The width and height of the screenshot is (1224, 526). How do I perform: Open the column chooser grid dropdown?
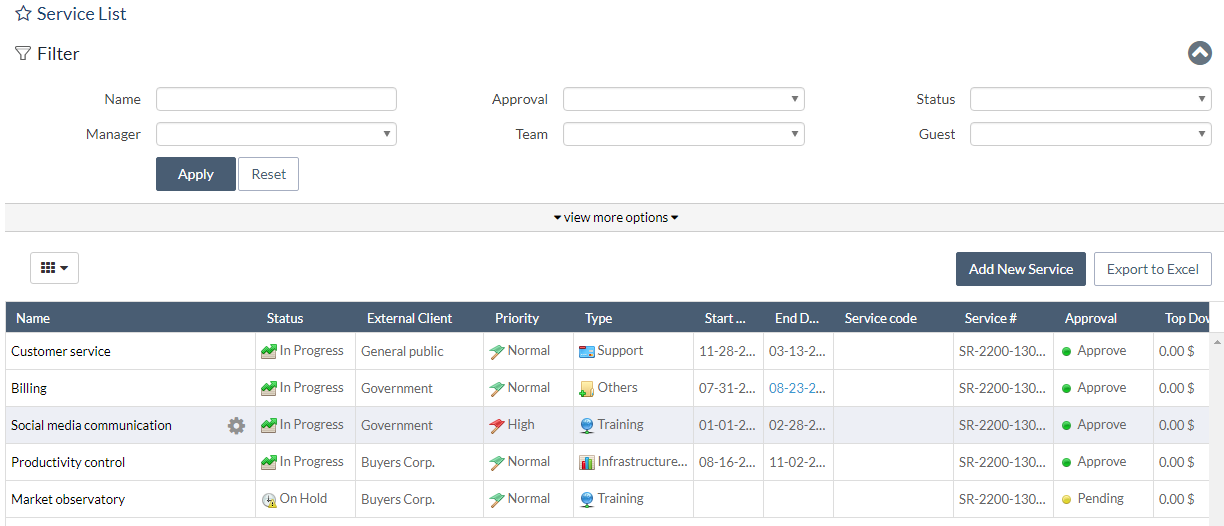pyautogui.click(x=54, y=268)
